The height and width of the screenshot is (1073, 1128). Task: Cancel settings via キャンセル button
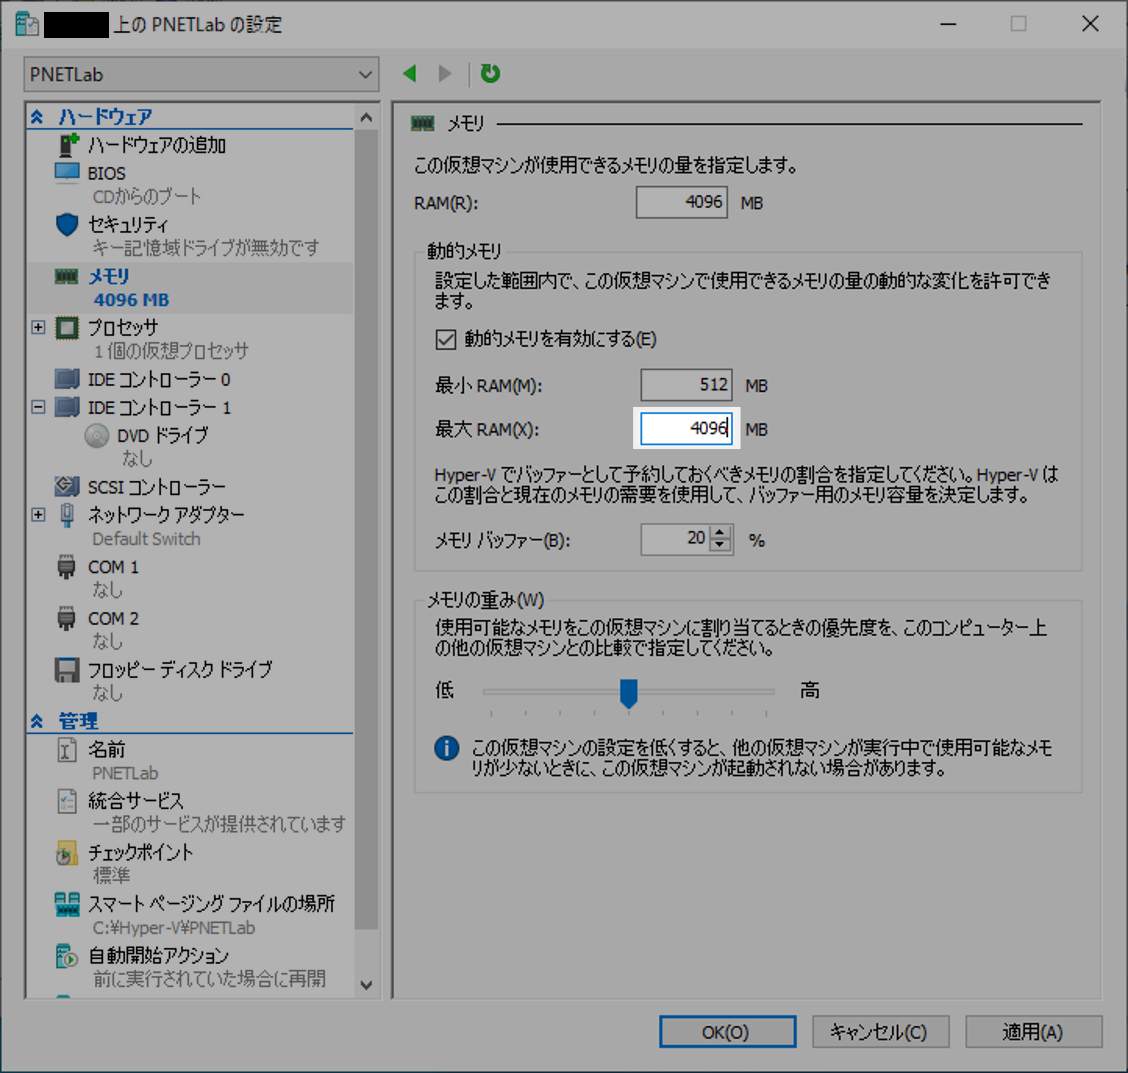pos(881,1031)
